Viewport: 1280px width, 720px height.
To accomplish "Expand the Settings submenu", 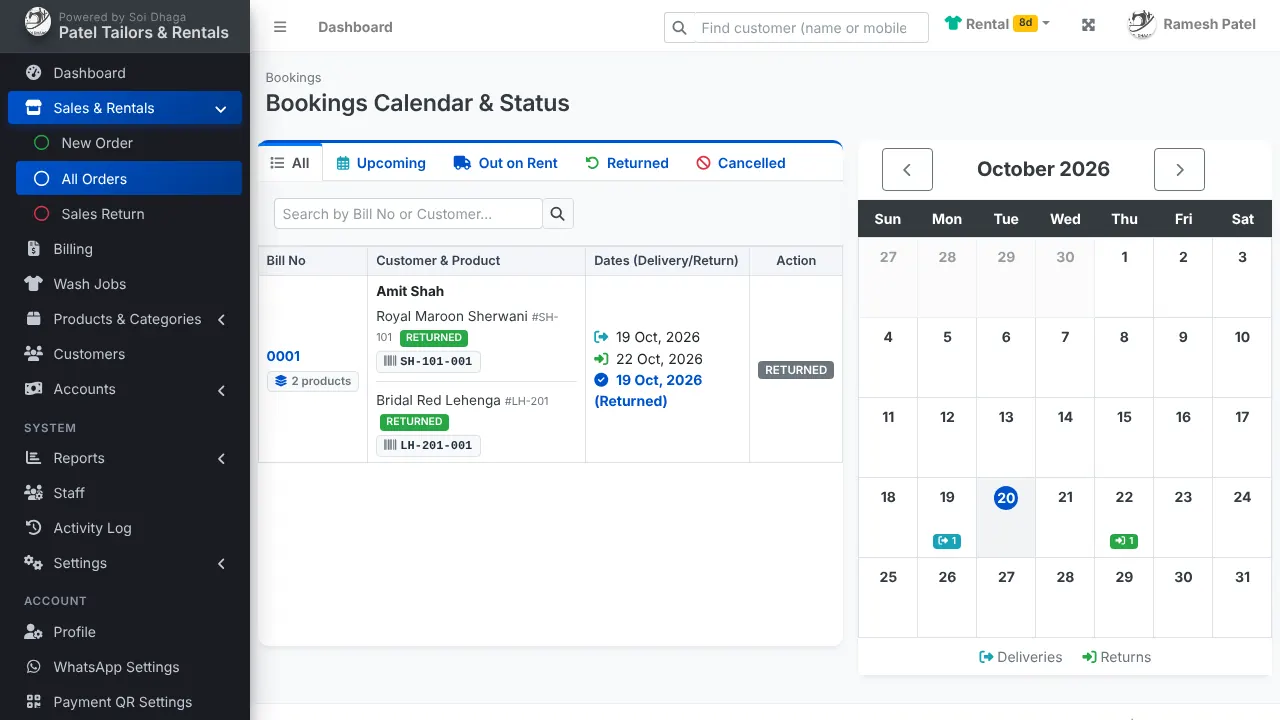I will point(125,563).
